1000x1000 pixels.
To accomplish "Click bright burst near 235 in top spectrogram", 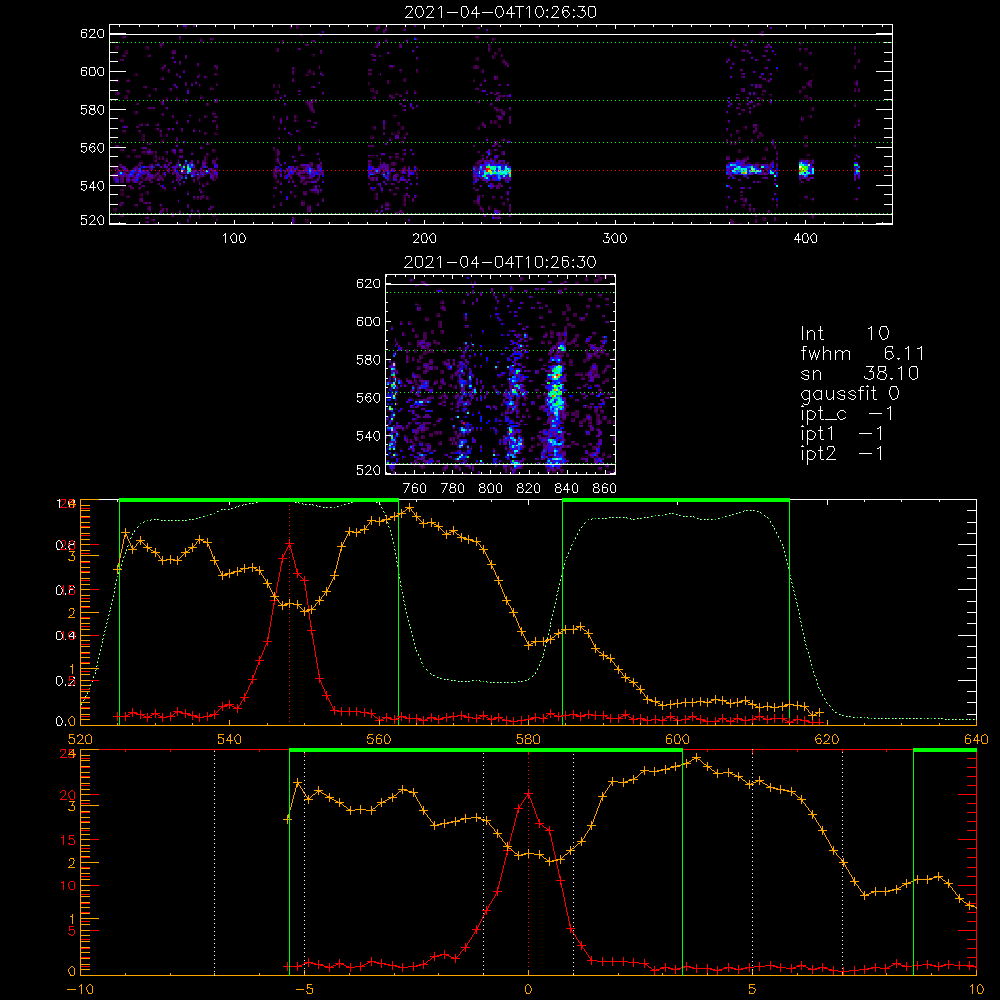I will point(493,172).
